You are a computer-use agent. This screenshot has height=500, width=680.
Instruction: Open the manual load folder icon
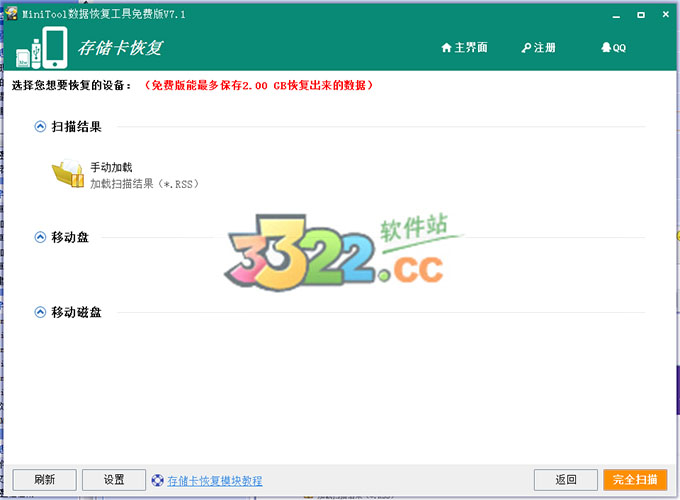coord(68,173)
